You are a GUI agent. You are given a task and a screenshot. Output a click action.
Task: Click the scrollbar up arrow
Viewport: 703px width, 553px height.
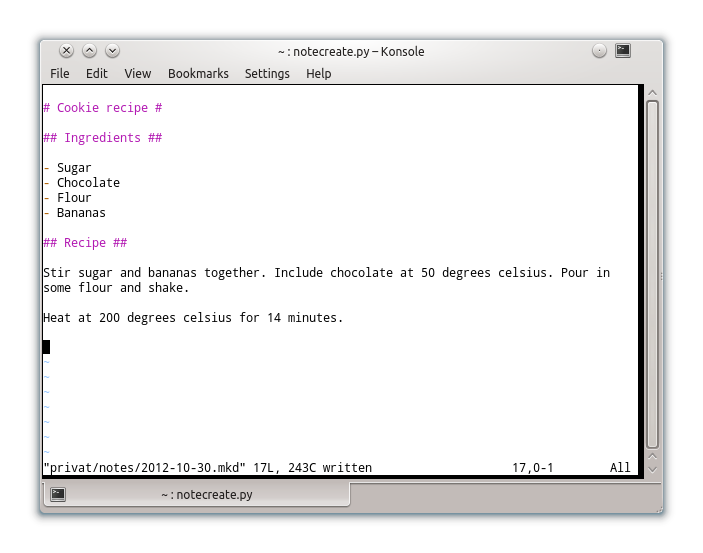tap(652, 93)
